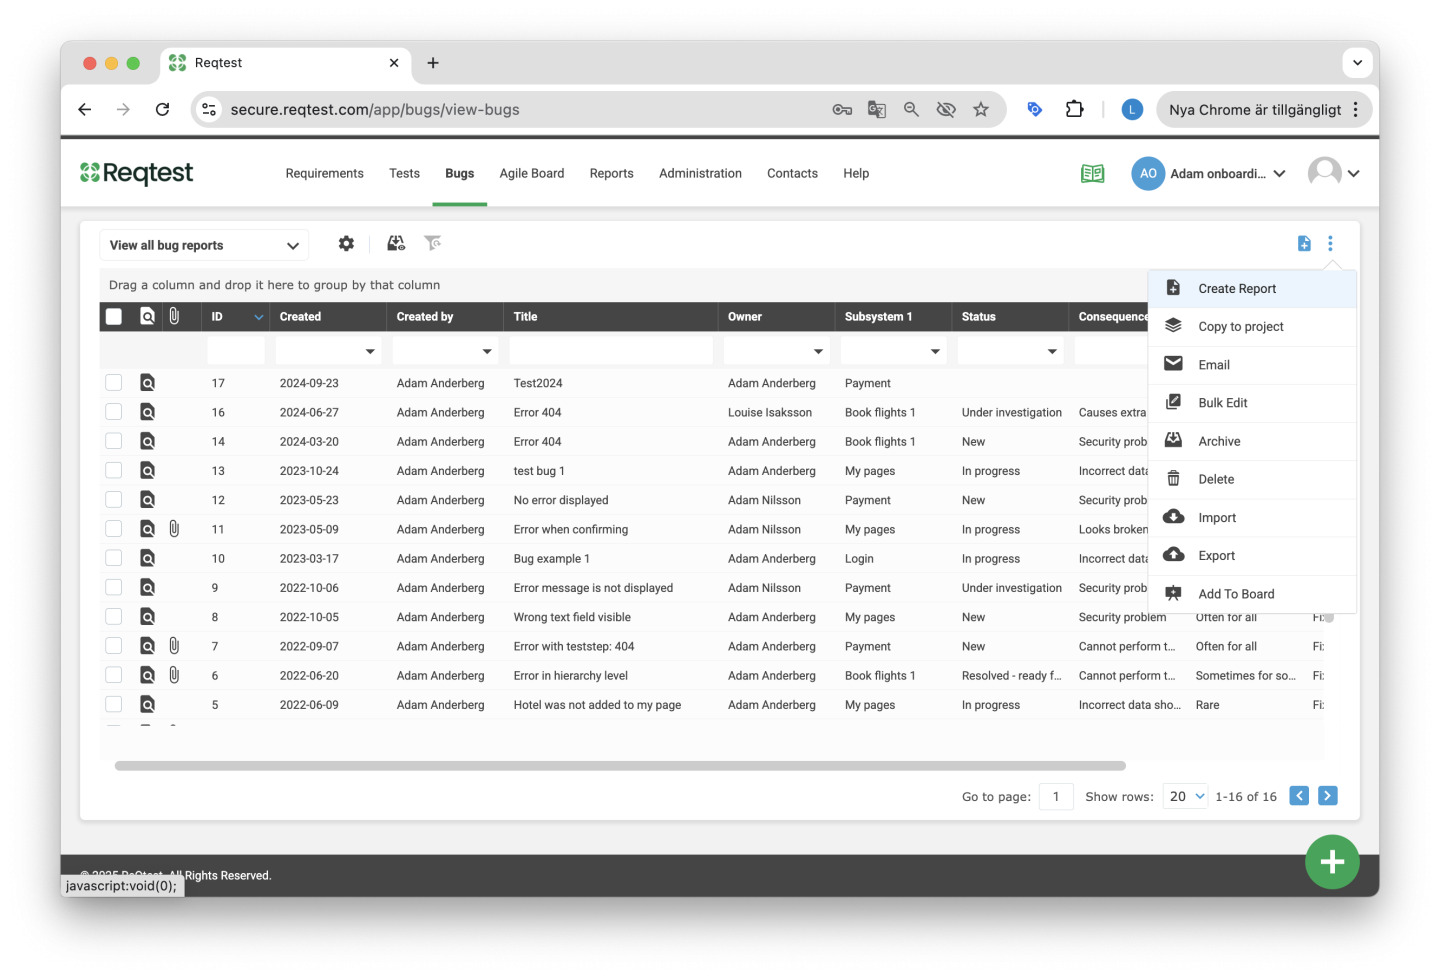1440x977 pixels.
Task: Click the Go to page input
Action: click(x=1056, y=796)
